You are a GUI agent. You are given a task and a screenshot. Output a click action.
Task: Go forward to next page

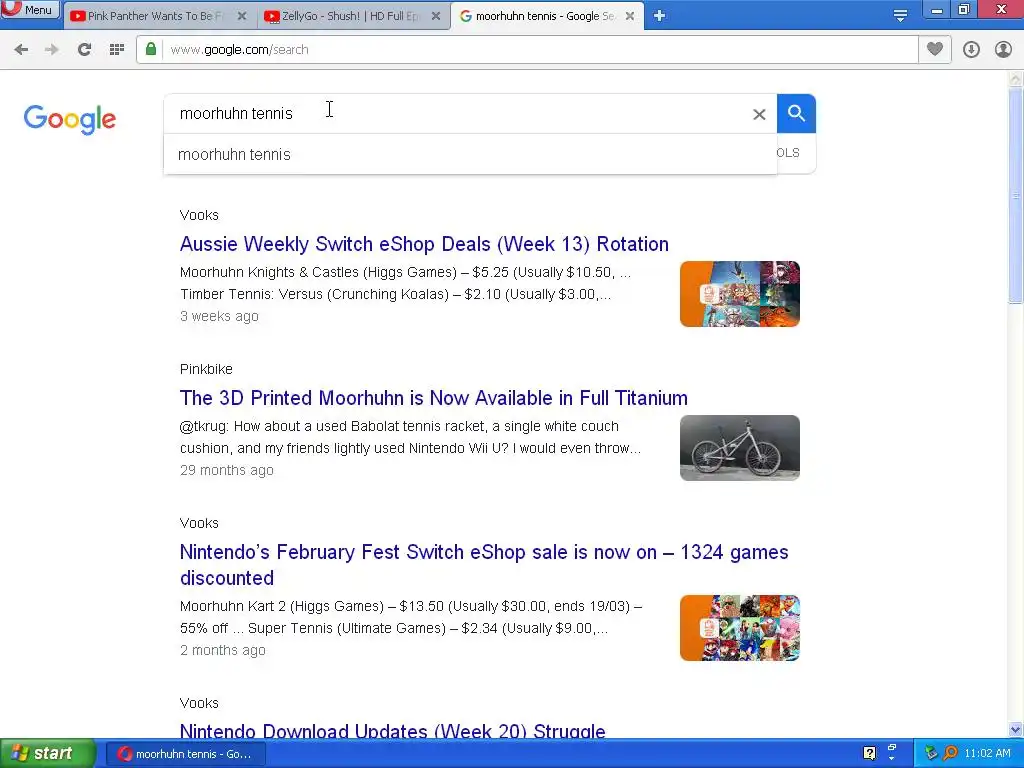52,50
